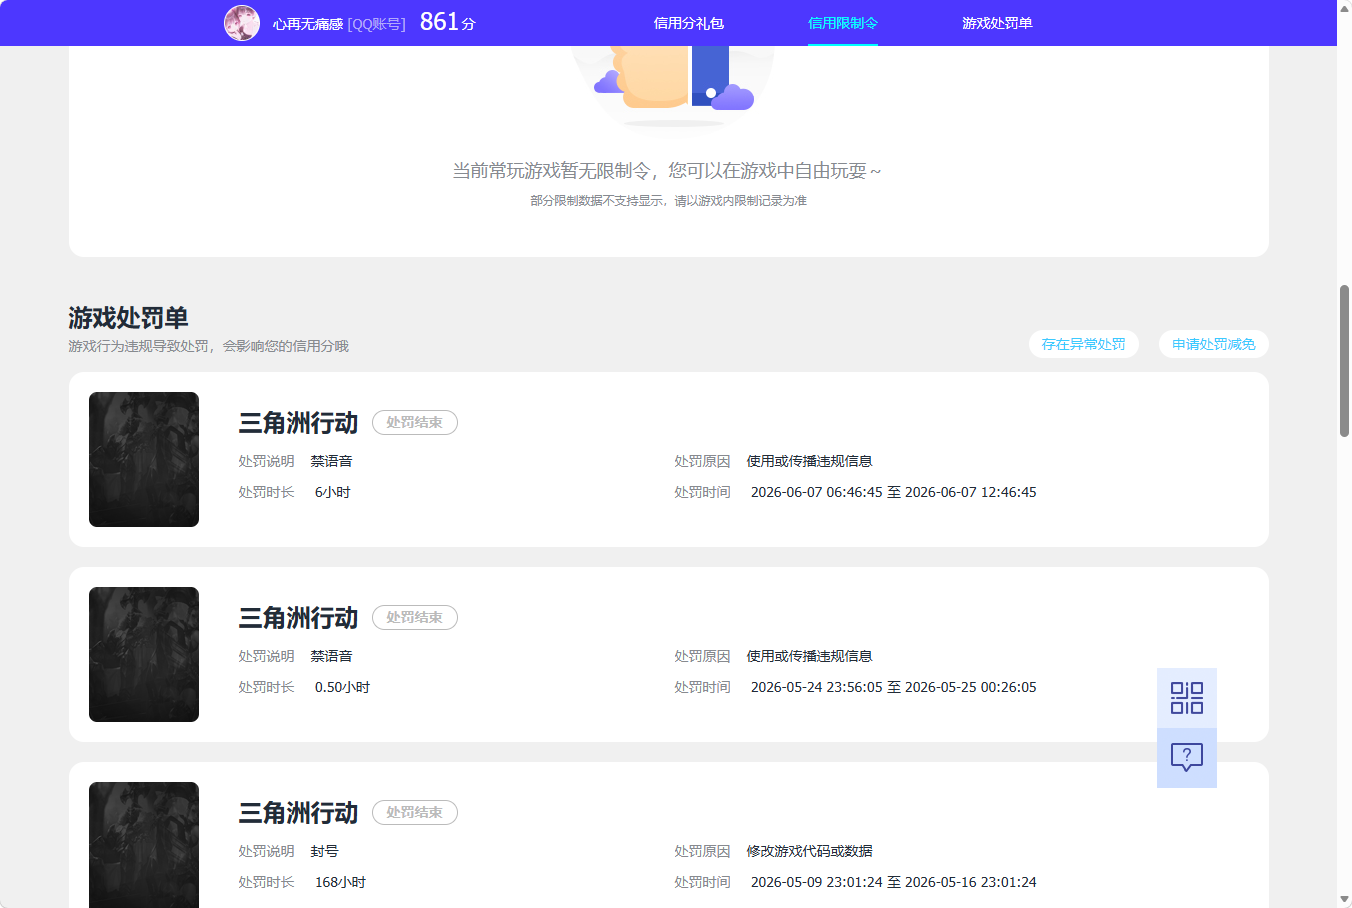Click the user avatar in the header
The image size is (1352, 908).
click(242, 23)
